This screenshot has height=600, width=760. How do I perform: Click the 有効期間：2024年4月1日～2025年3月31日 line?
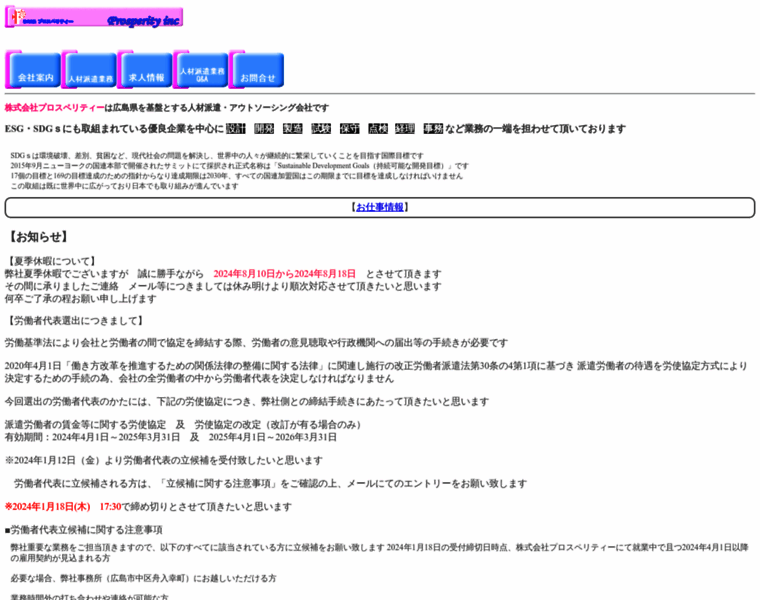[171, 437]
